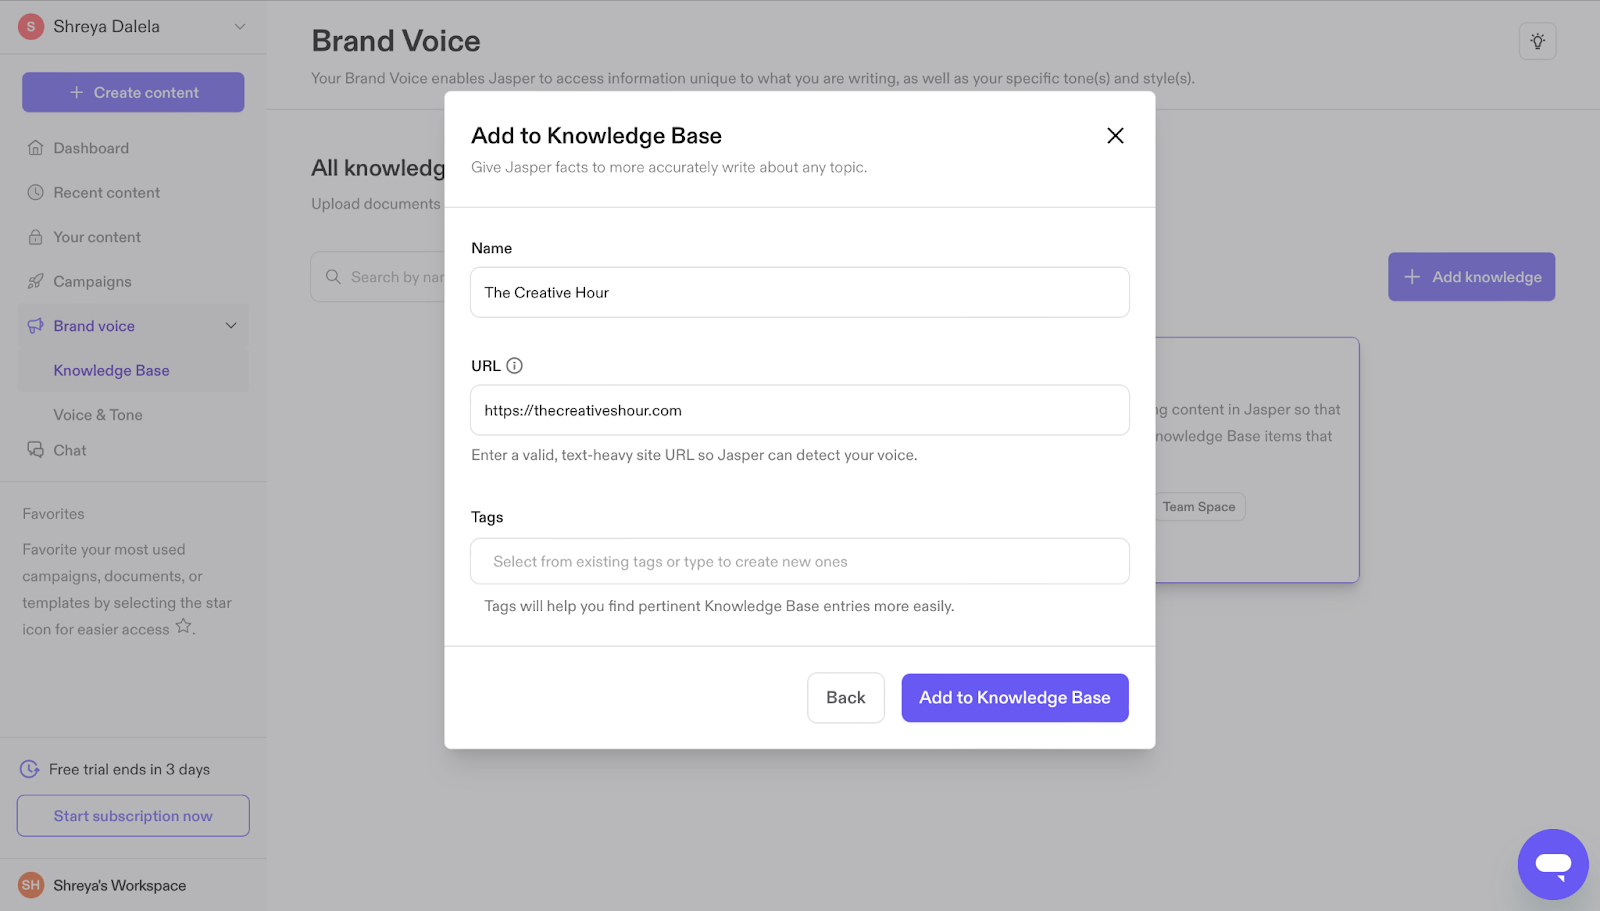The width and height of the screenshot is (1600, 911).
Task: Open Voice & Tone page
Action: [x=98, y=415]
